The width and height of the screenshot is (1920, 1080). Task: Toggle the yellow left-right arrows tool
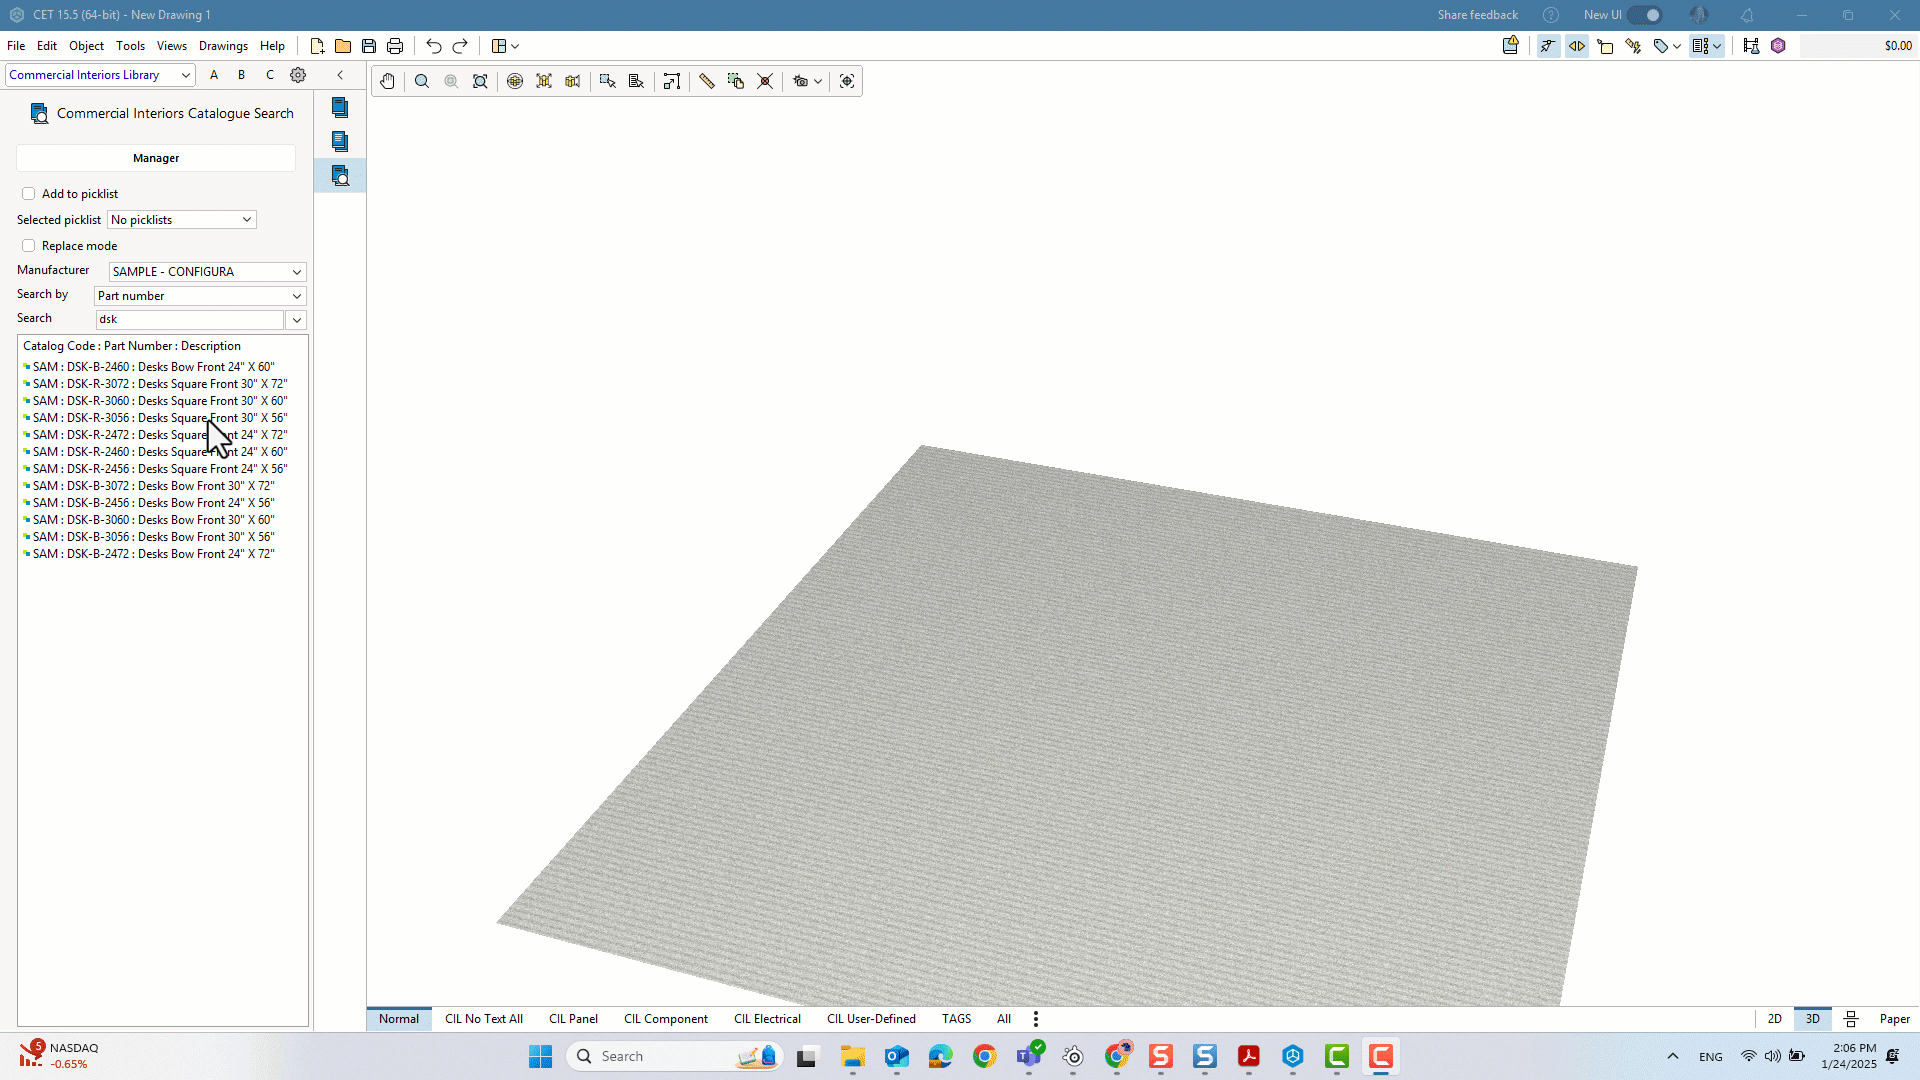point(1577,46)
